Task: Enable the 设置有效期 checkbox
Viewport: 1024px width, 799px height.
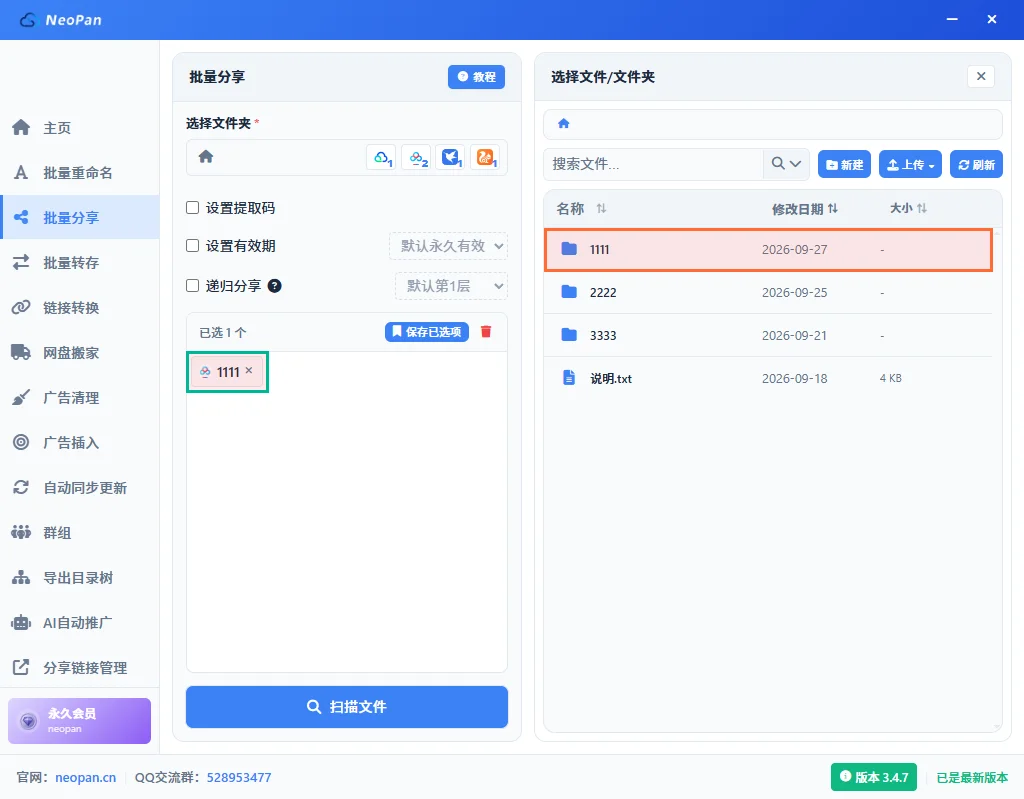Action: coord(192,246)
